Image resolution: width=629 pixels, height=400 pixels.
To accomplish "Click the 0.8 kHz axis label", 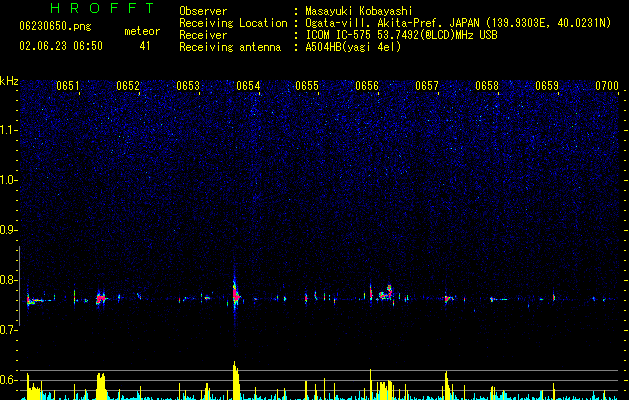I will pos(9,280).
